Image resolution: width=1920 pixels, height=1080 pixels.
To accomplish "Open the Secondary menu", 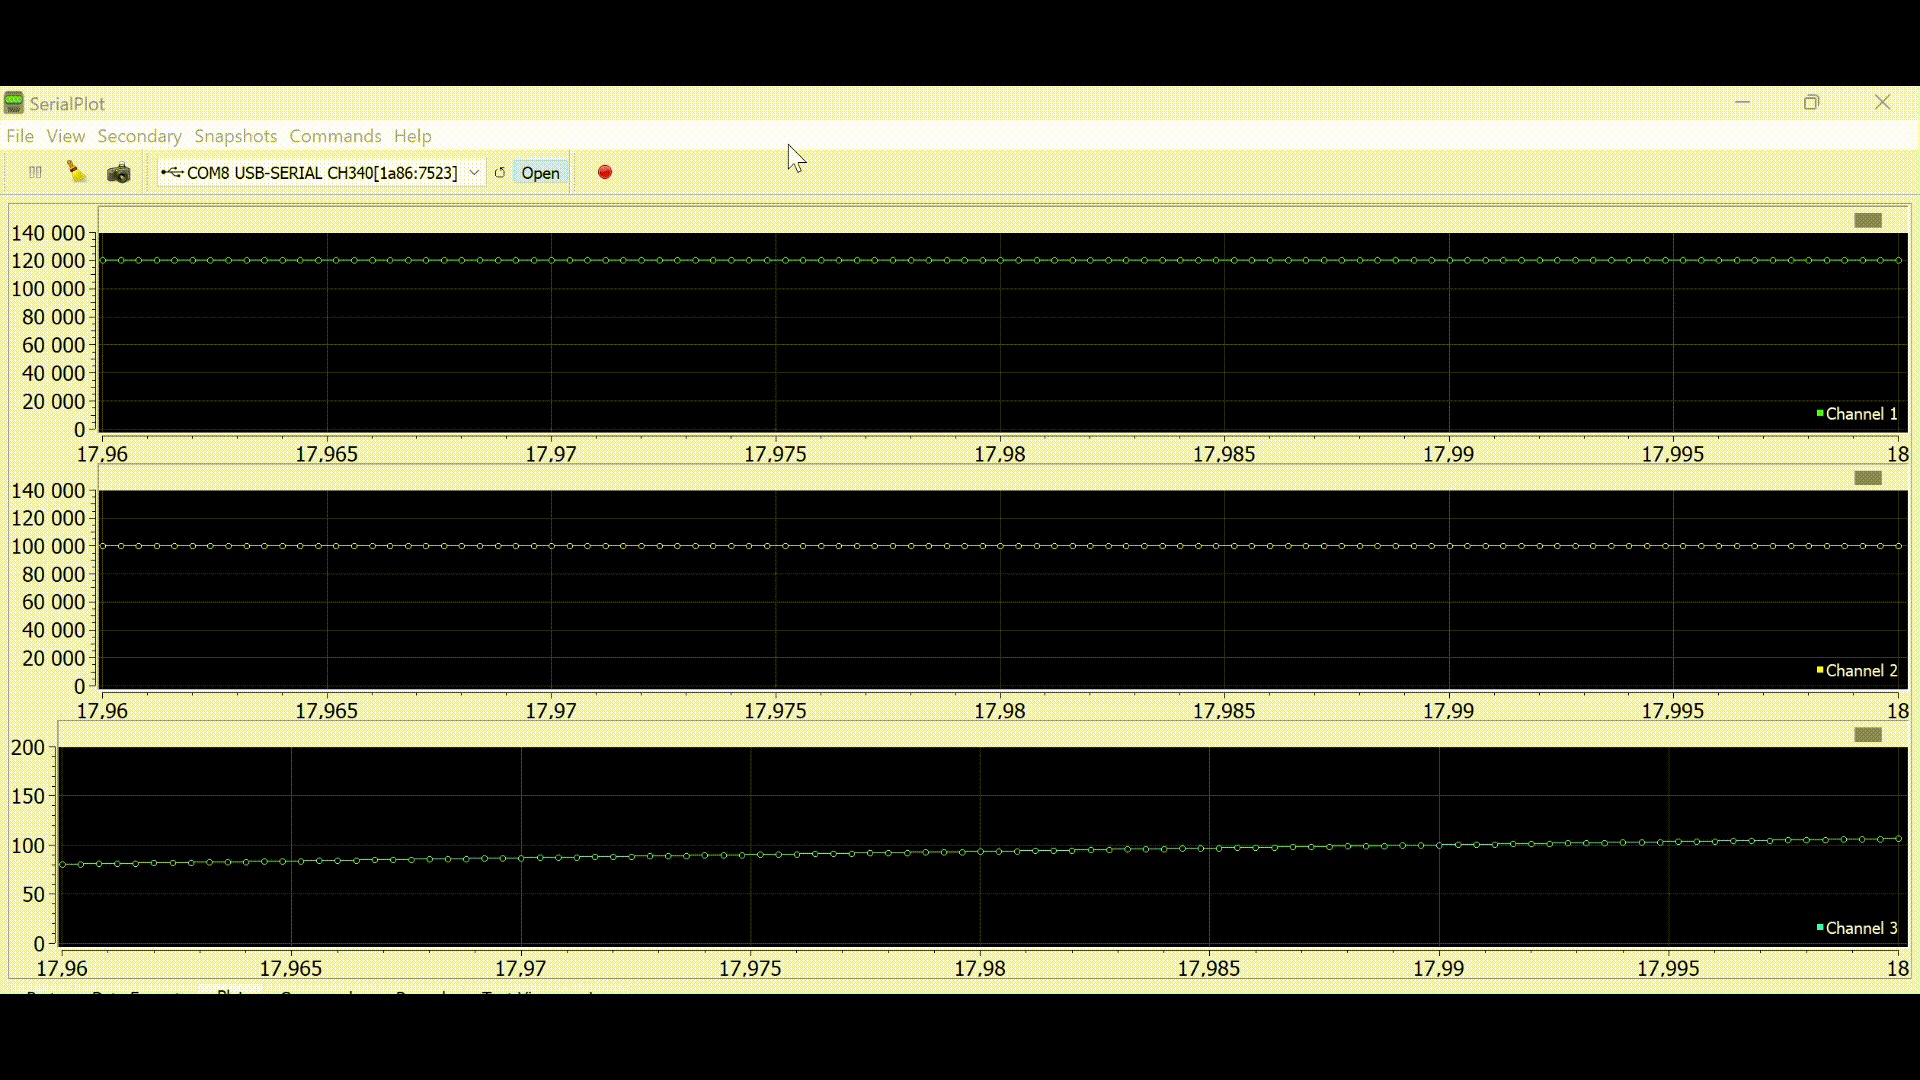I will 139,136.
